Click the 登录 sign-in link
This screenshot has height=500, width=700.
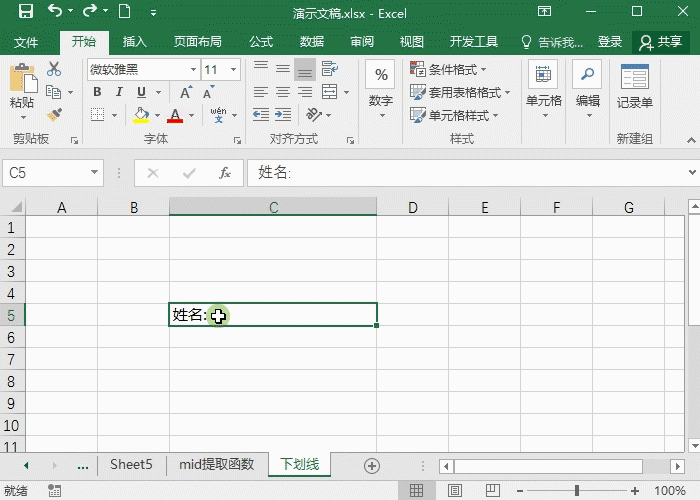[x=610, y=42]
